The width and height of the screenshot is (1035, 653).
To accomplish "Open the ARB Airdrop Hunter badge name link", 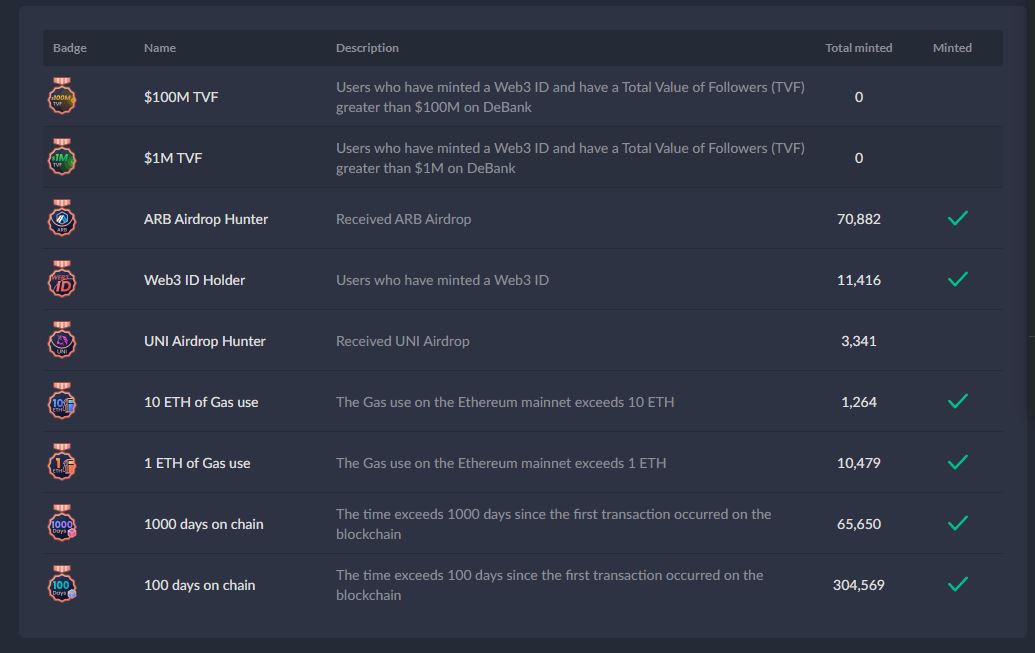I will (206, 218).
